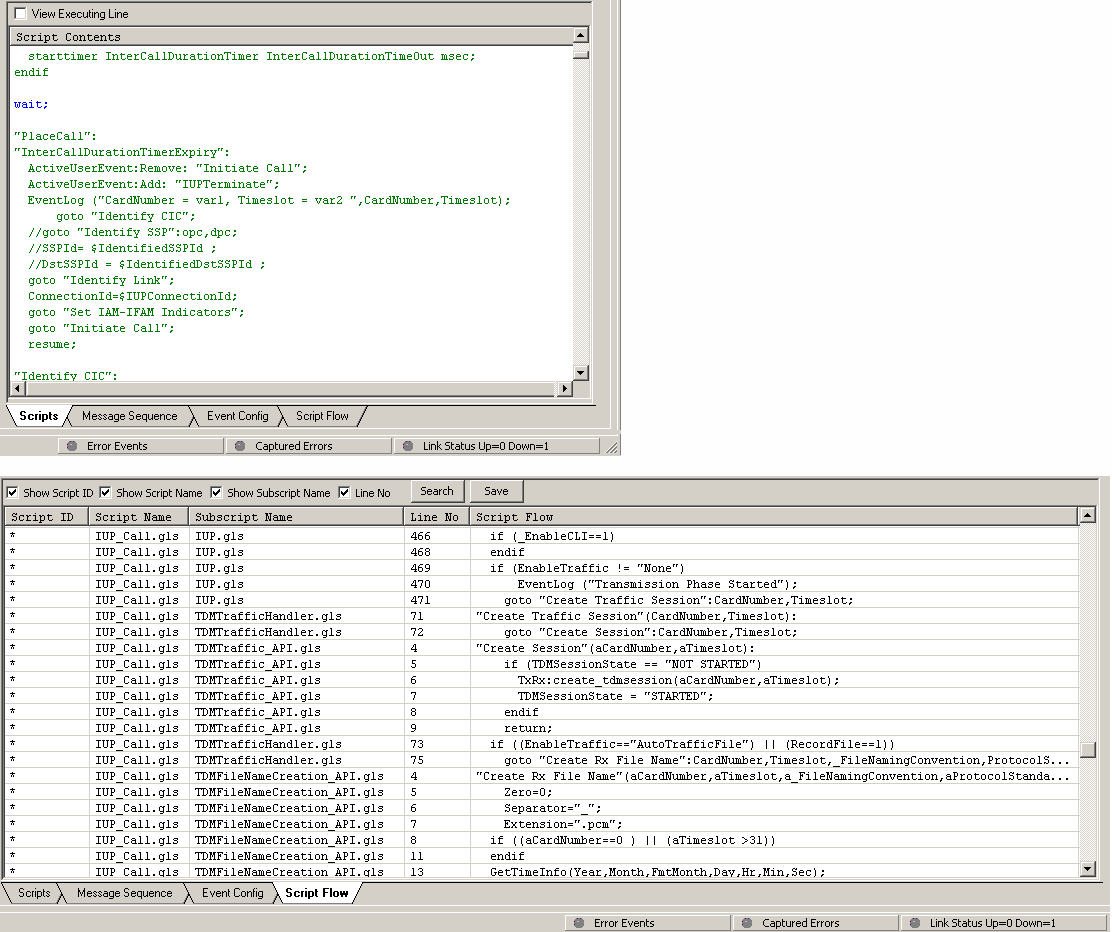Viewport: 1112px width, 932px height.
Task: Click the Captured Errors indicator in upper panel
Action: 293,446
